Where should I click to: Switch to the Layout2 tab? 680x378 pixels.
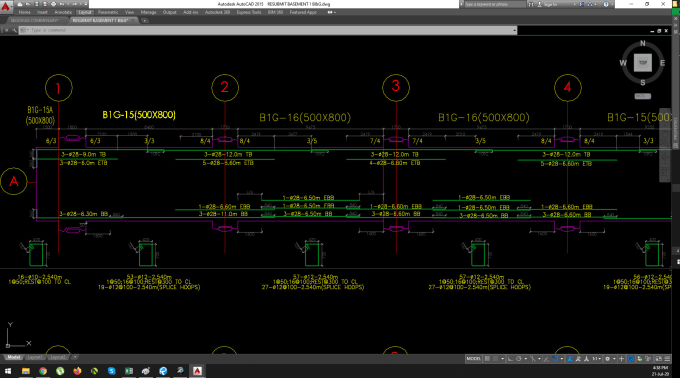pyautogui.click(x=58, y=357)
